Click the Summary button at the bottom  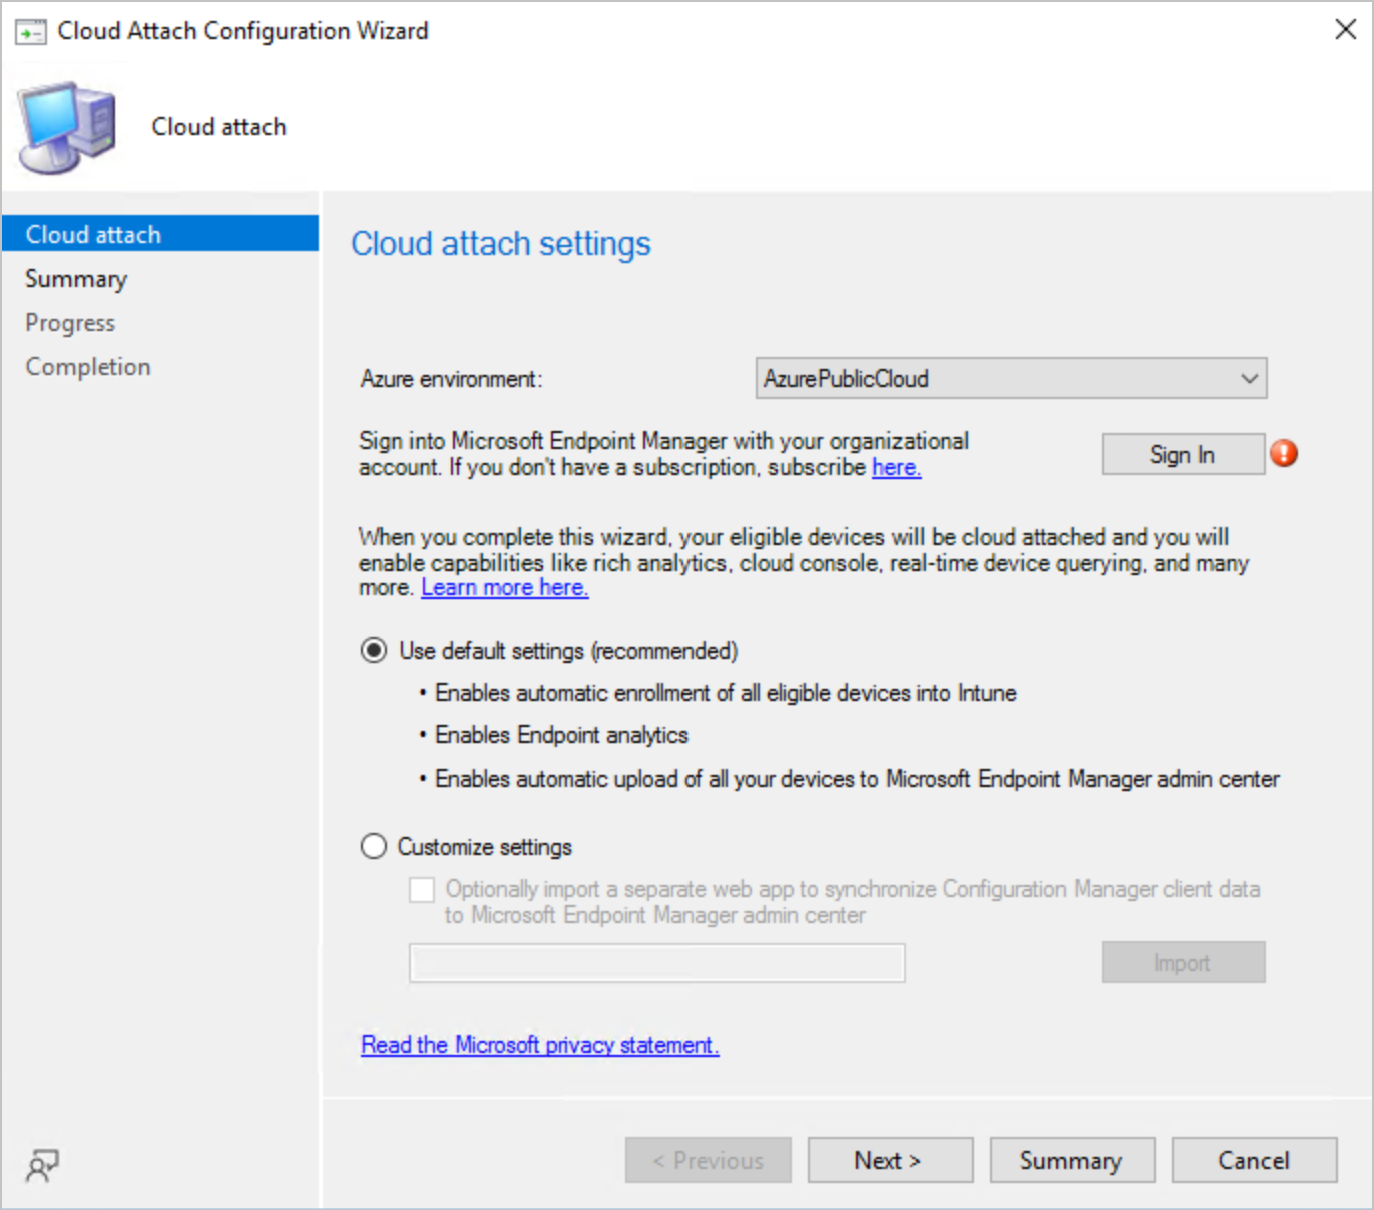tap(1072, 1160)
